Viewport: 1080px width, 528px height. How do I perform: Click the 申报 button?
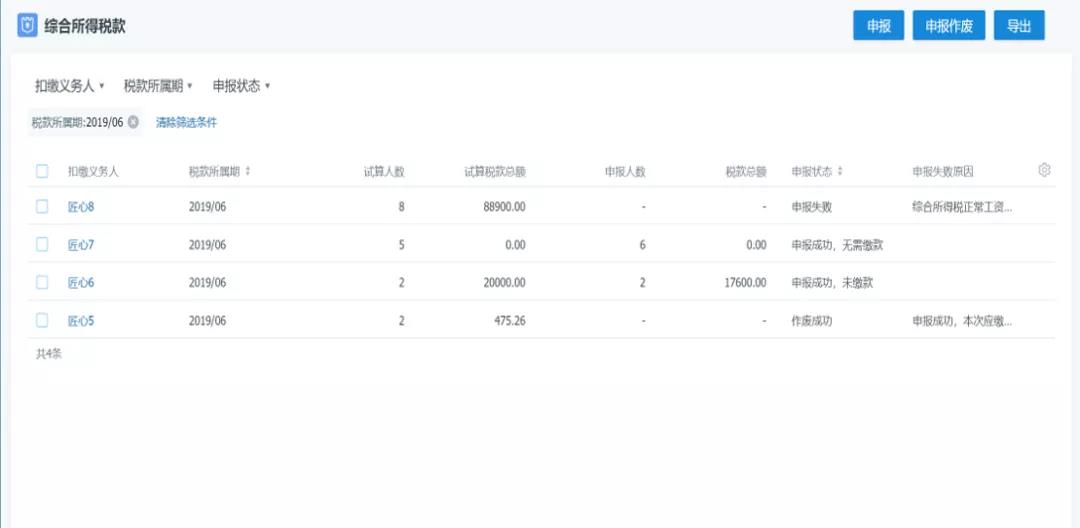[x=879, y=25]
